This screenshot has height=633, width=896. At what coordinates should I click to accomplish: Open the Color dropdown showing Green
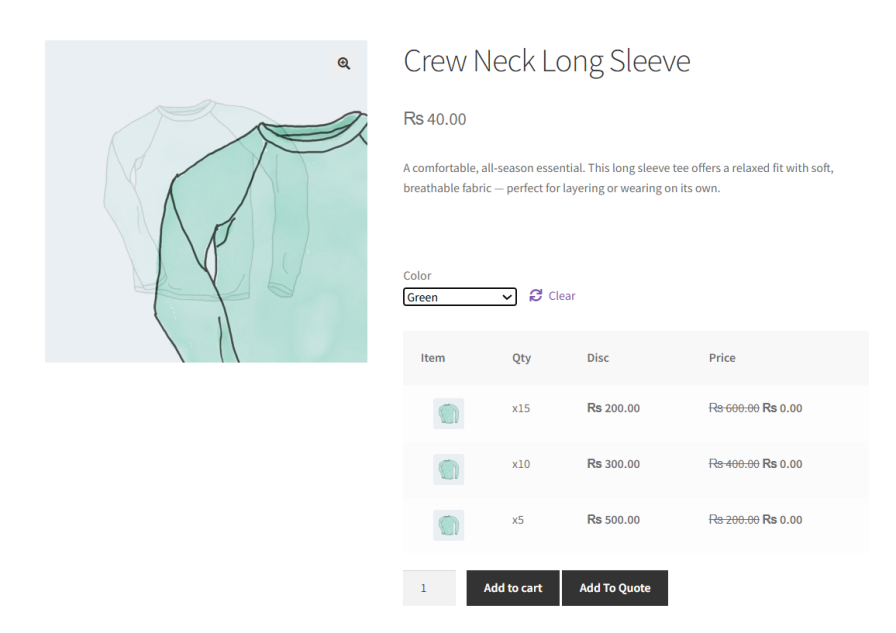tap(460, 297)
